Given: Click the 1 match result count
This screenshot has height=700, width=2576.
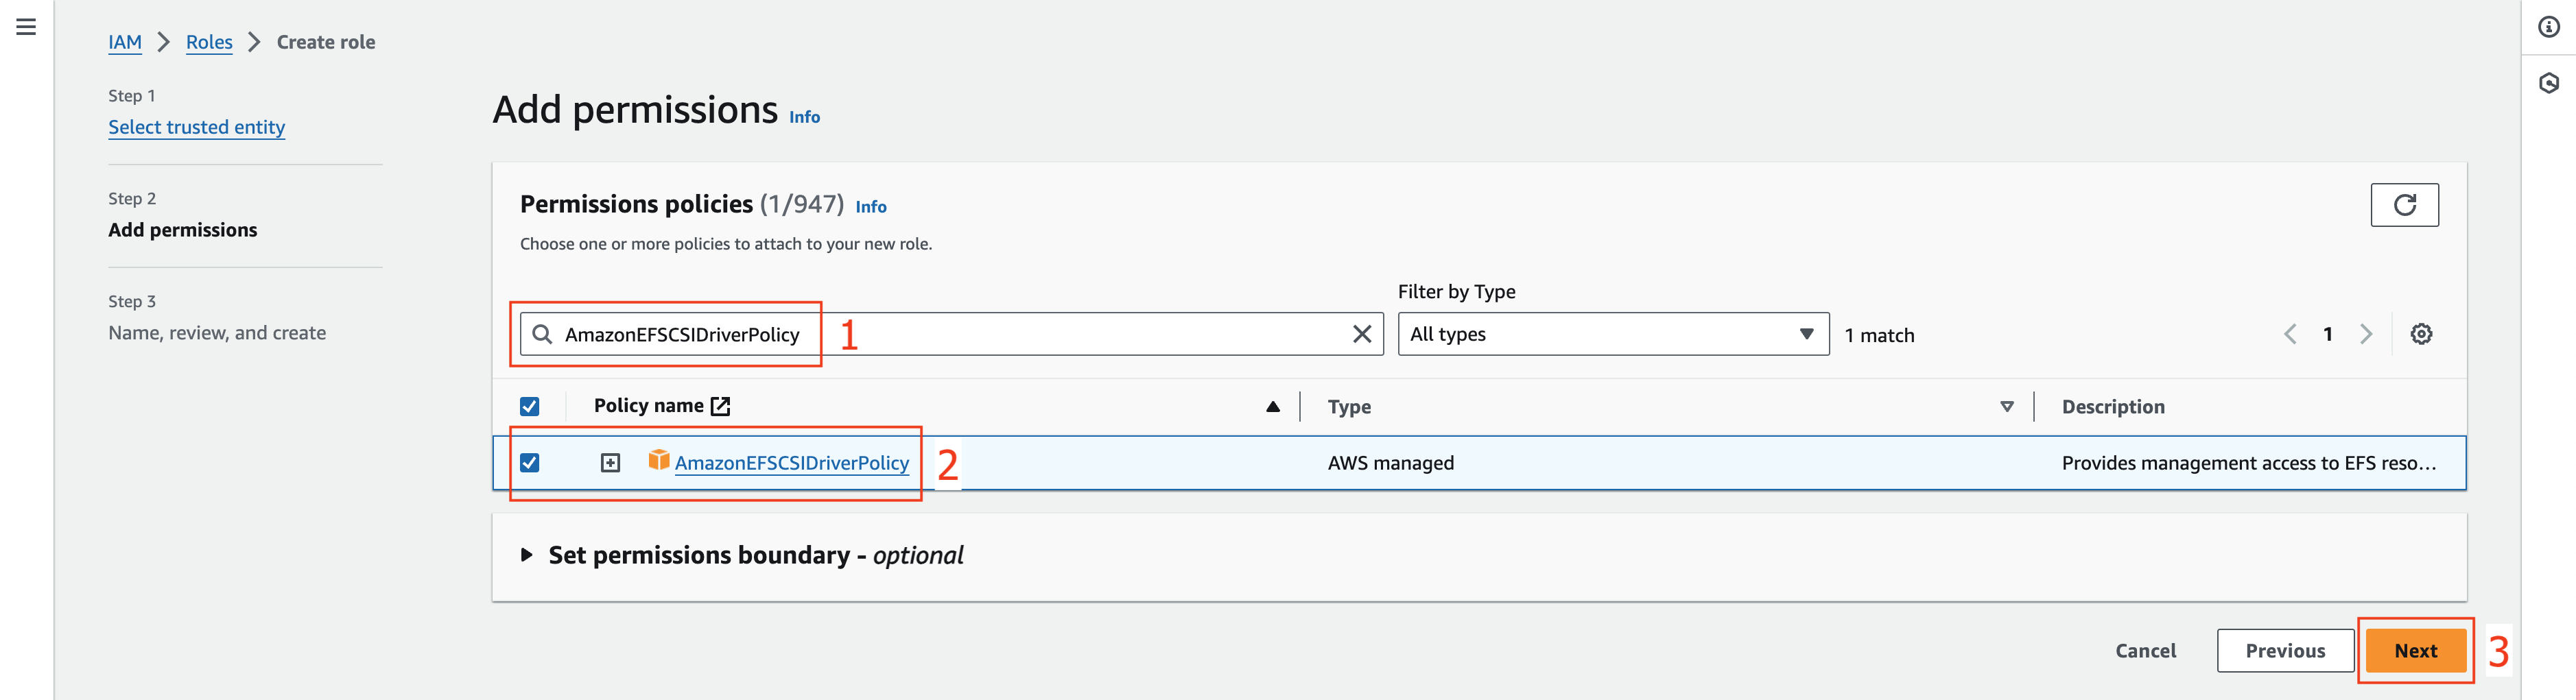Looking at the screenshot, I should click(x=1879, y=336).
